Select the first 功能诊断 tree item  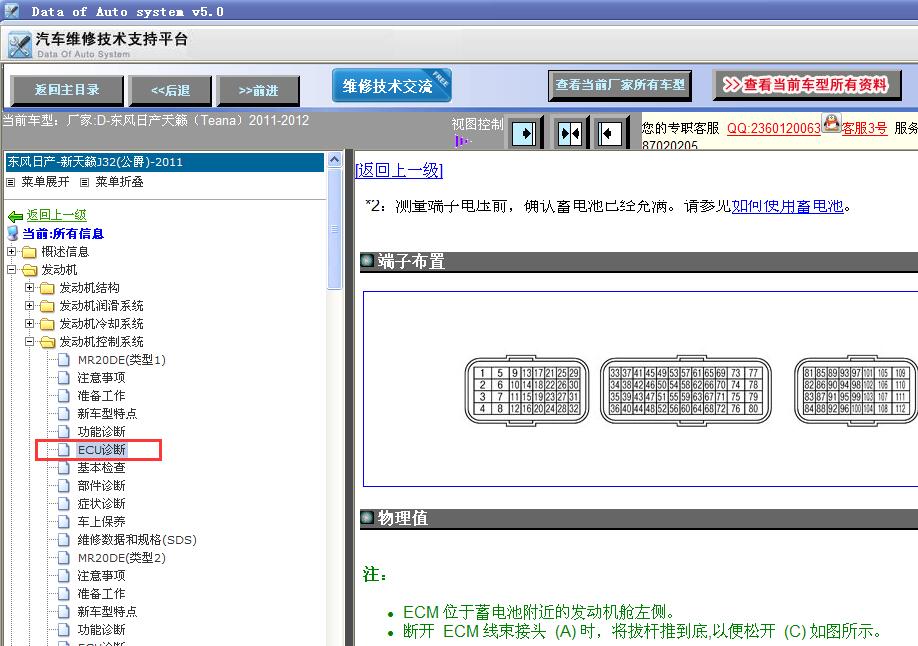101,432
